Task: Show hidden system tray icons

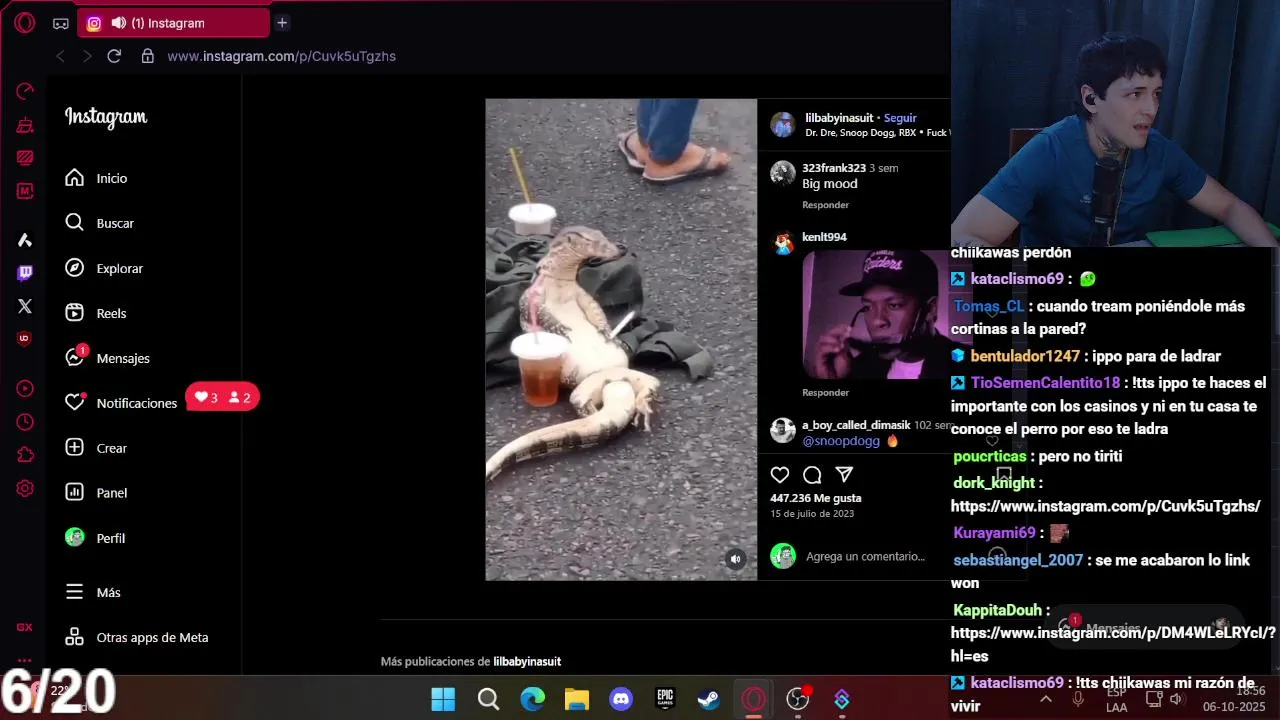Action: (x=1046, y=700)
